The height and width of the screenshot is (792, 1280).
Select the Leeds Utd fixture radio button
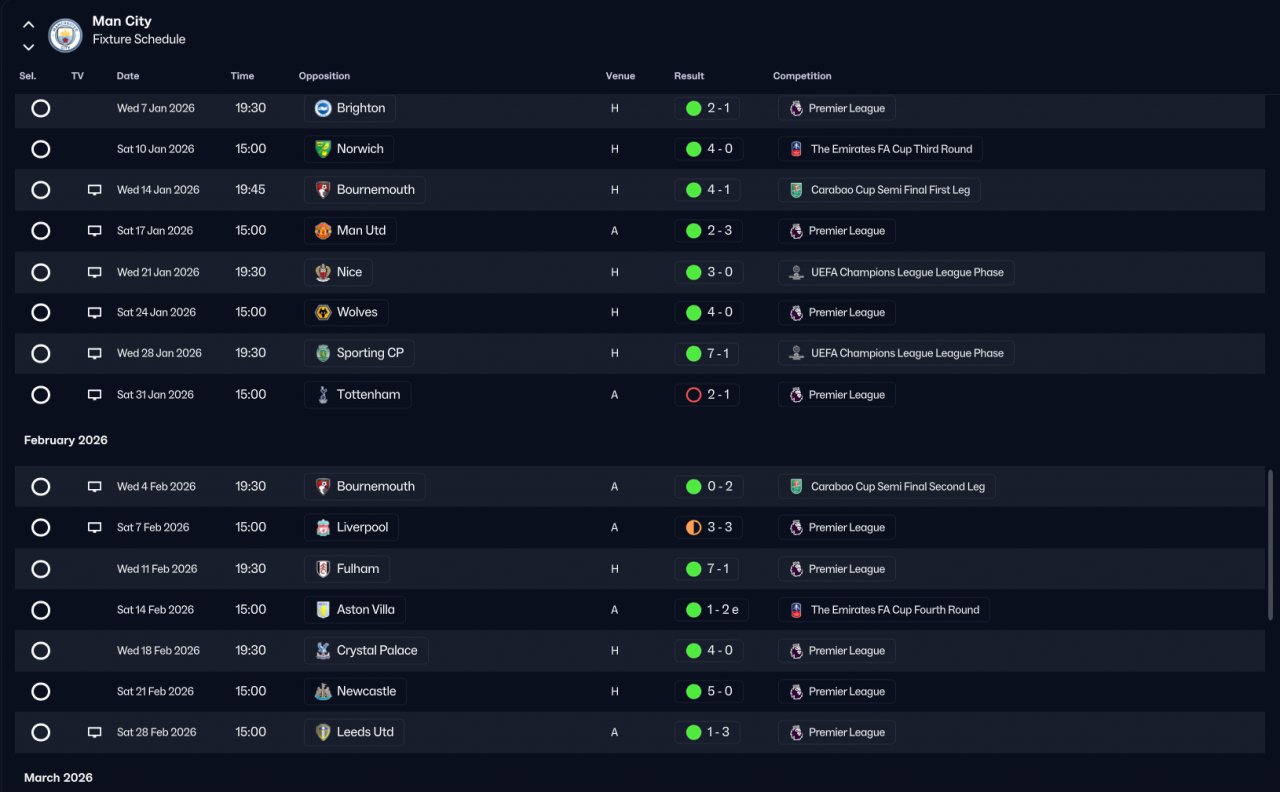pyautogui.click(x=40, y=733)
